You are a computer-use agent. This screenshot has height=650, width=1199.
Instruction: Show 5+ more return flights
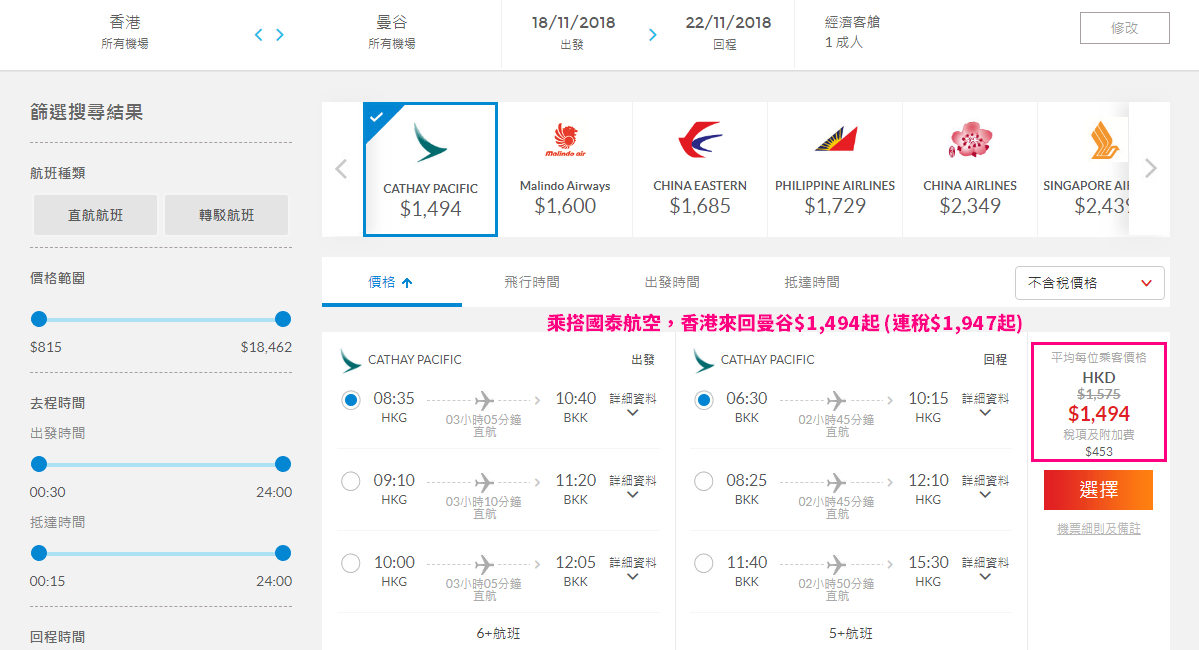click(851, 633)
